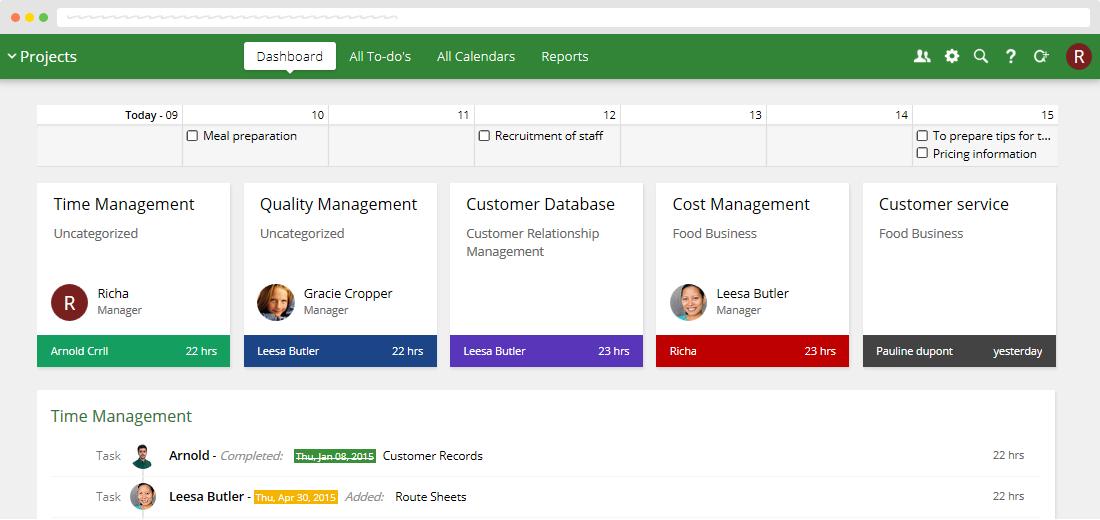Check the Meal preparation task
The width and height of the screenshot is (1100, 520).
coord(192,136)
